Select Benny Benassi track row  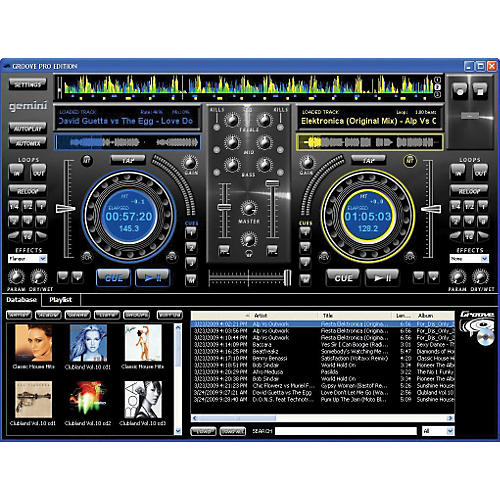click(x=323, y=359)
